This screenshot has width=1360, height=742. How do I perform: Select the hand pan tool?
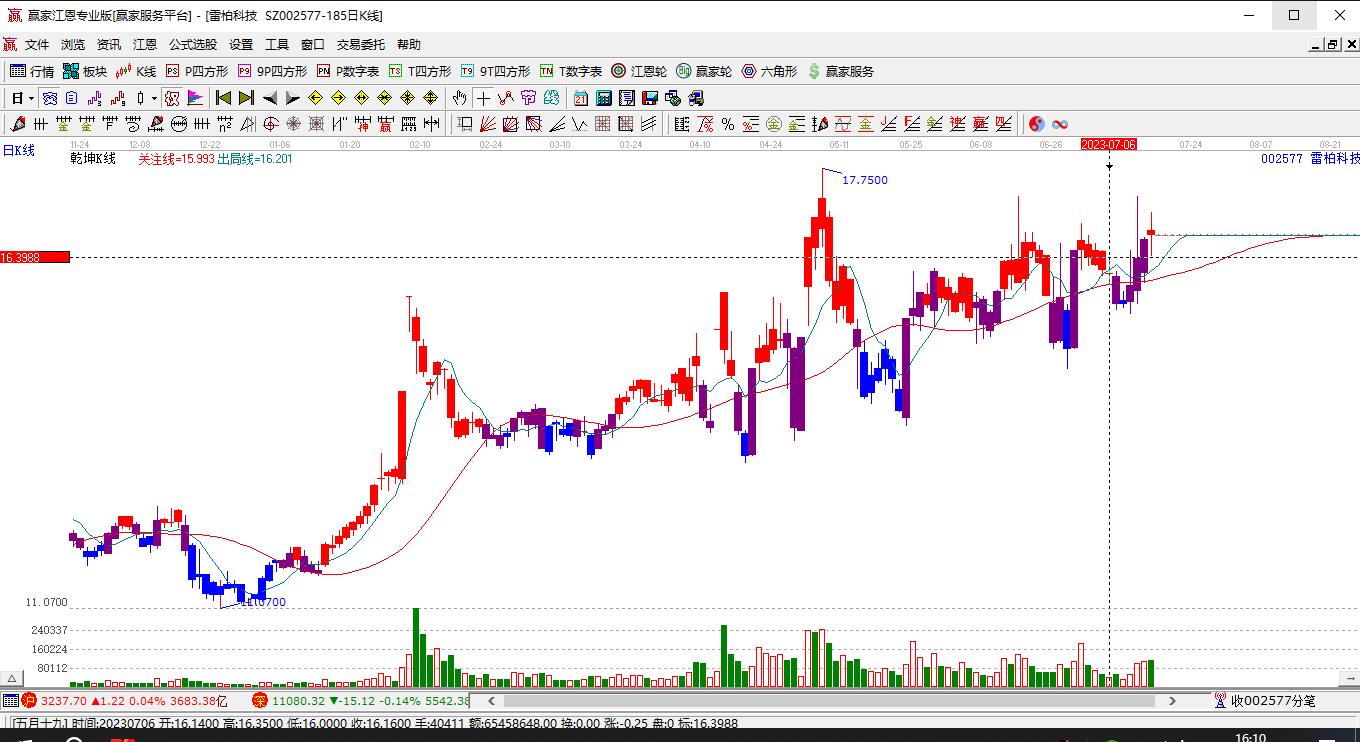[459, 98]
